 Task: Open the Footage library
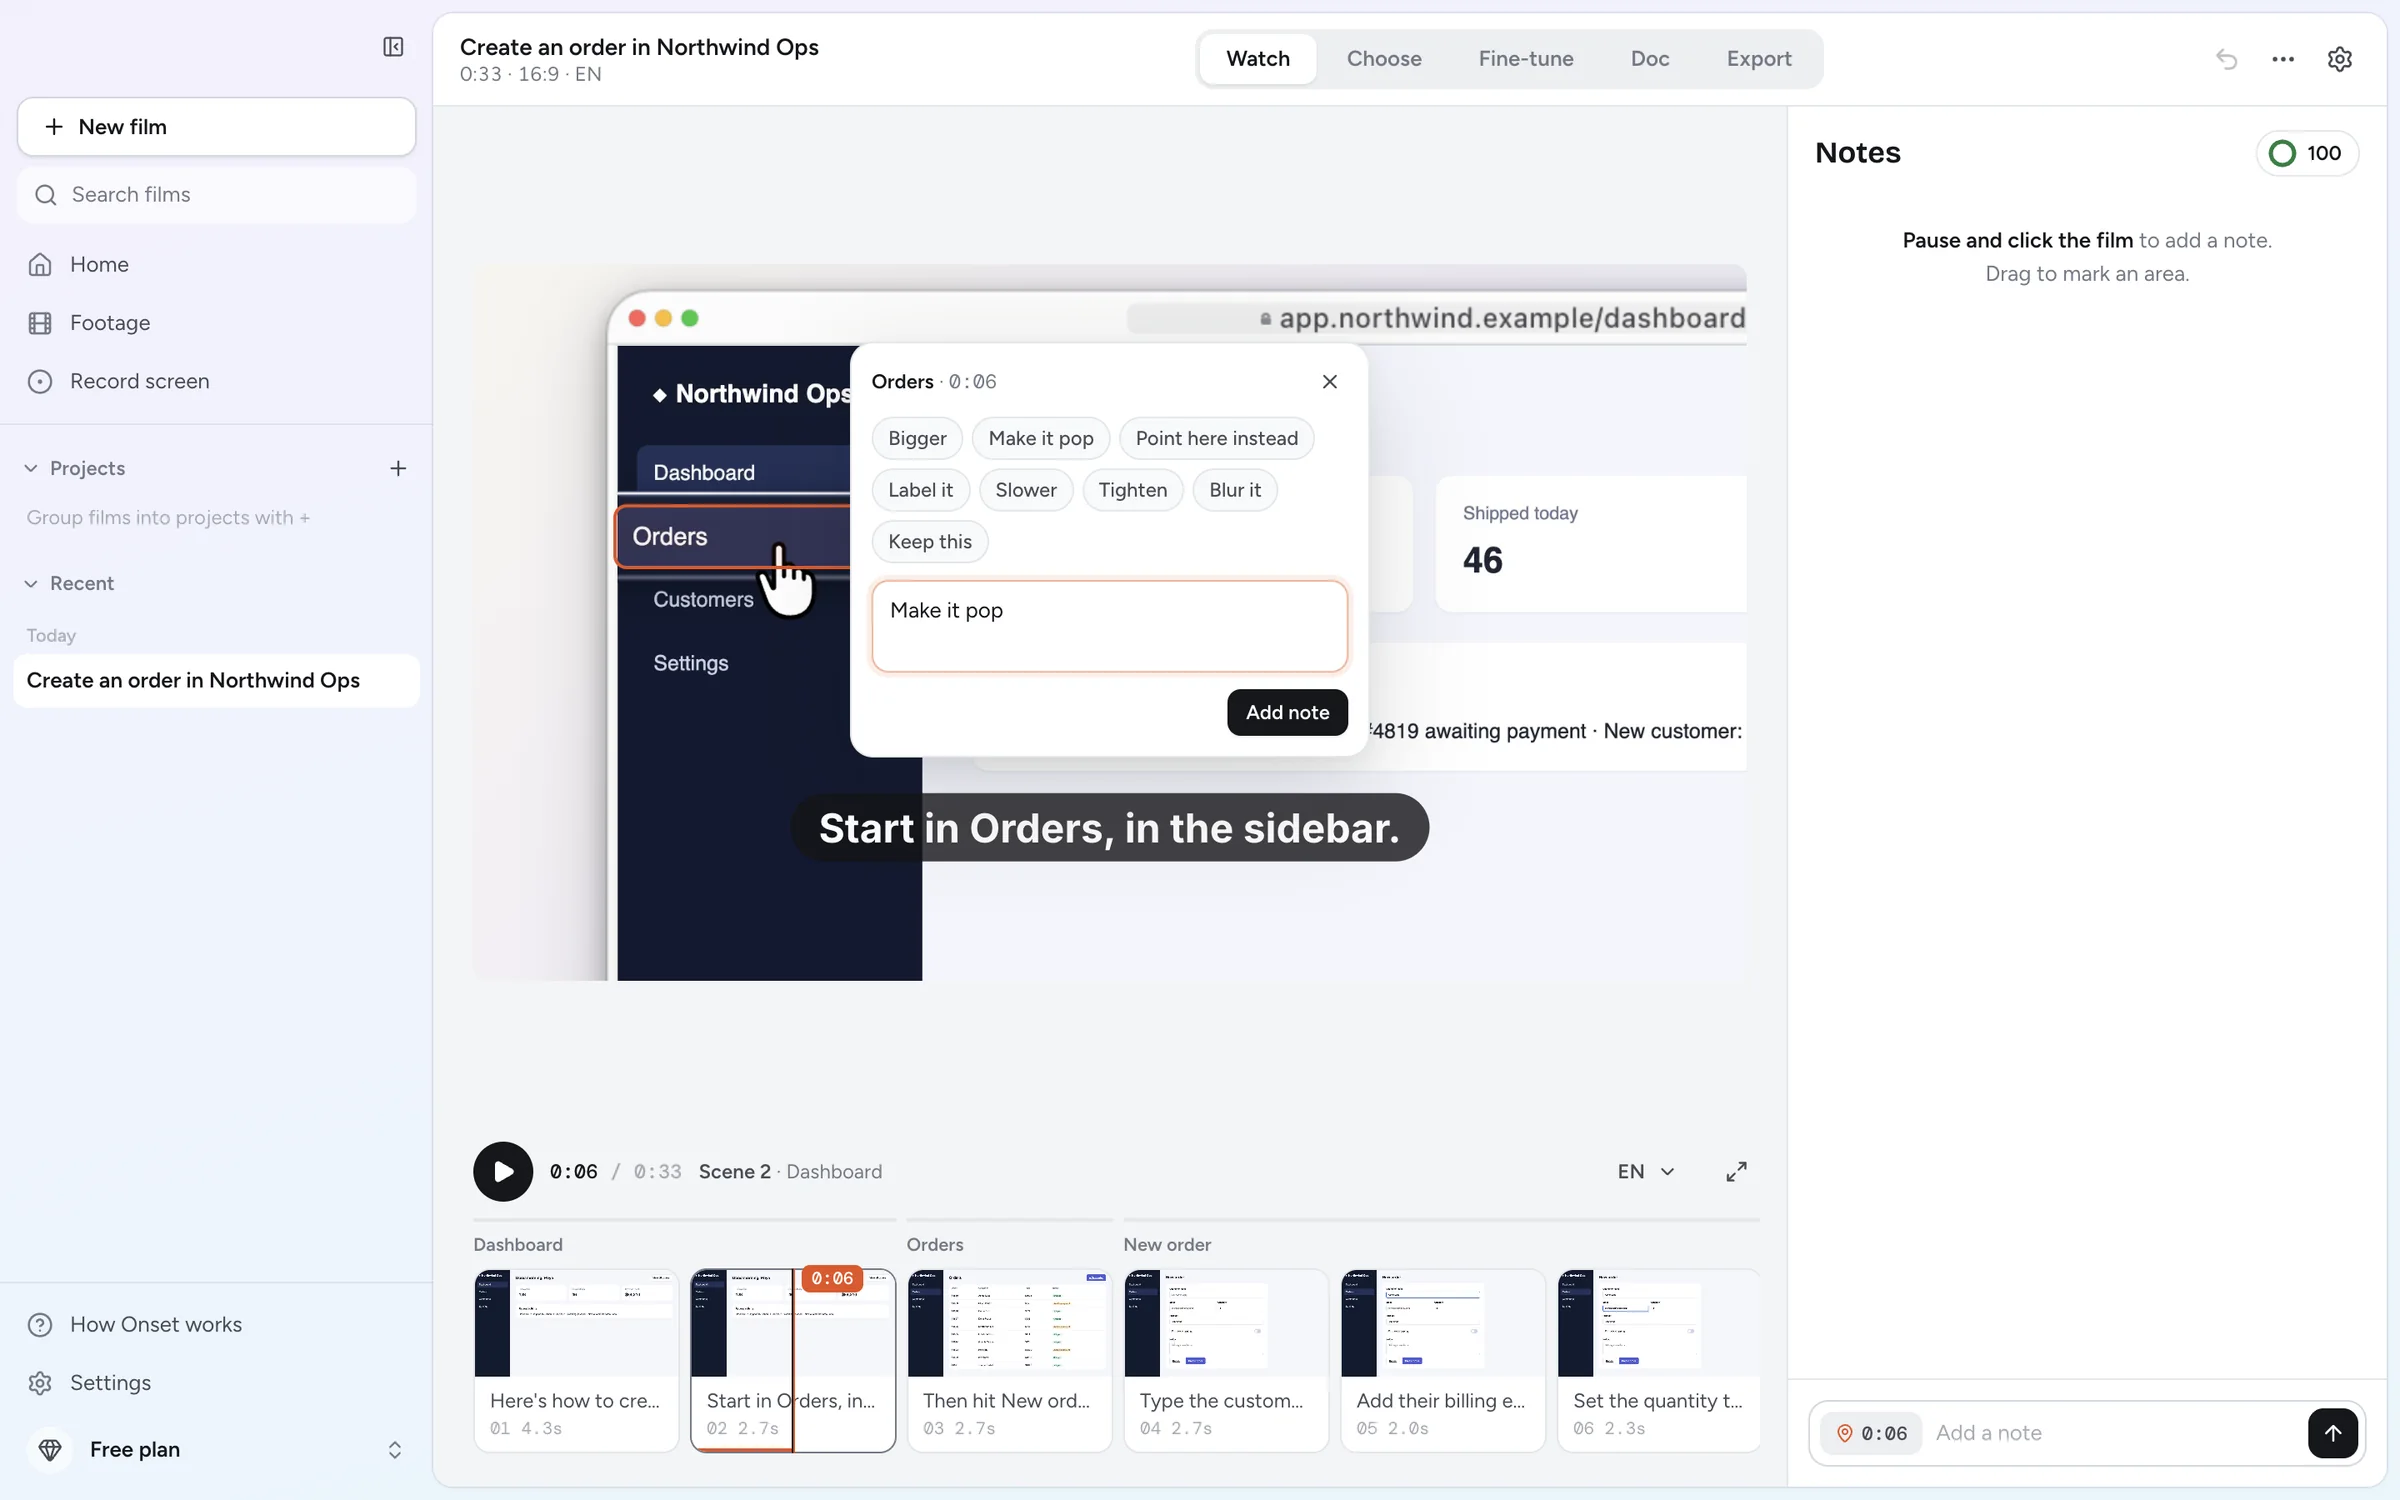(216, 323)
